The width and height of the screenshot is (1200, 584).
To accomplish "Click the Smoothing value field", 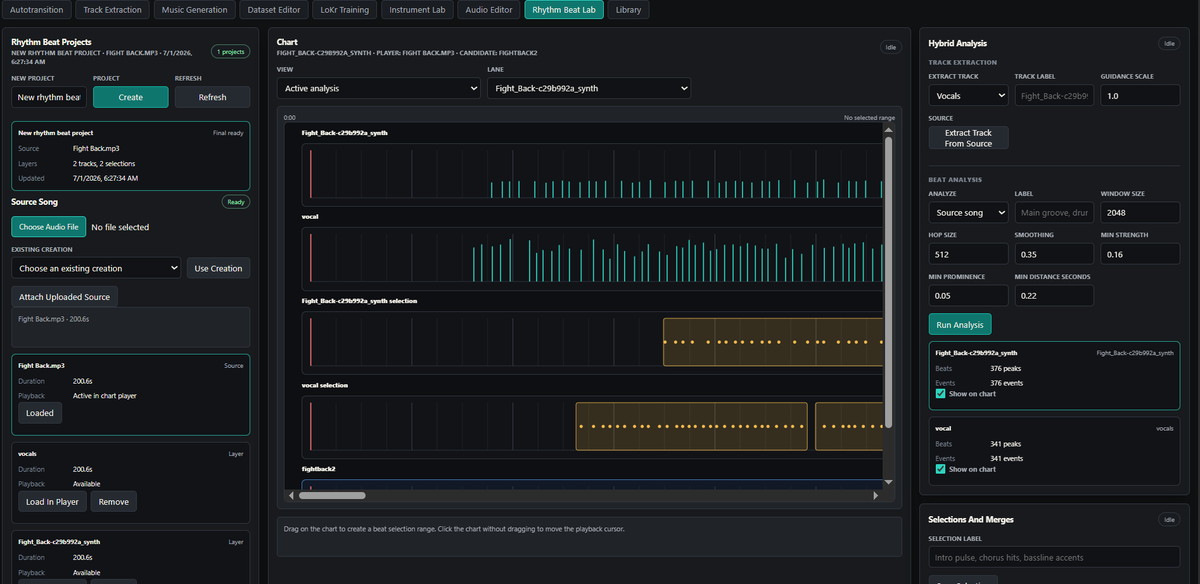I will click(1054, 254).
